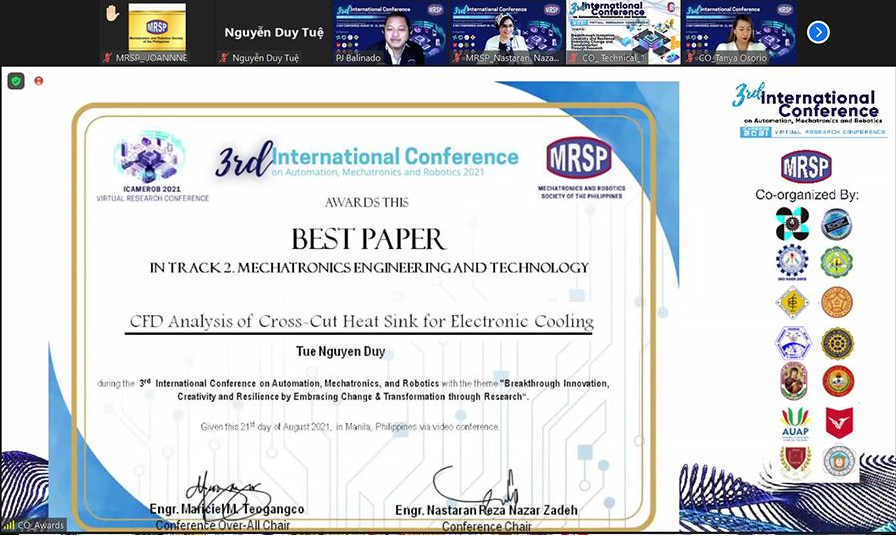Click 'Engr. Nastaran Reza Nazar Zadeh' signature name
This screenshot has width=896, height=536.
tap(486, 510)
